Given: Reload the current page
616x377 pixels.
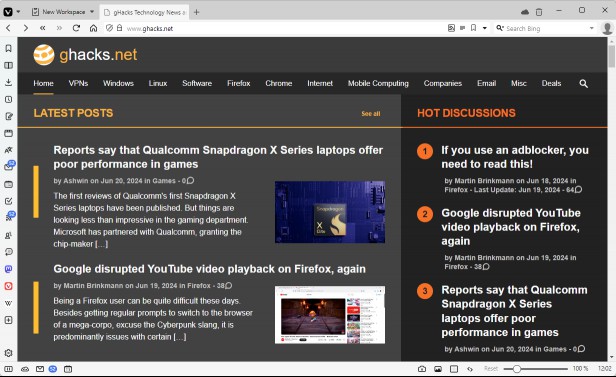Looking at the screenshot, I should click(76, 28).
